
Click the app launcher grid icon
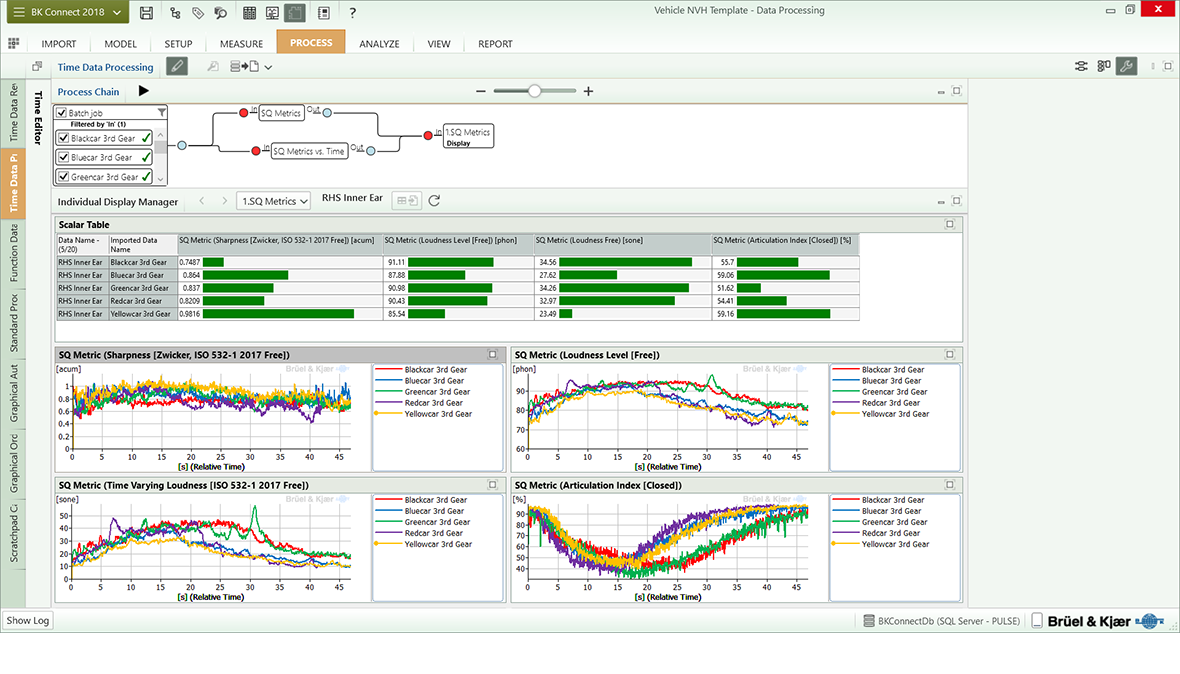point(14,44)
